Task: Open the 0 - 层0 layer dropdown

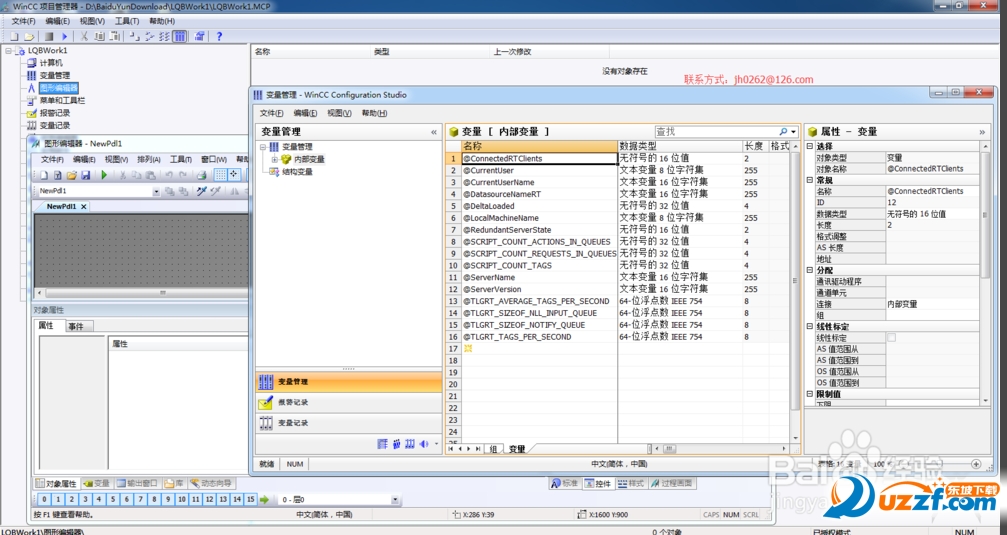Action: click(x=395, y=500)
